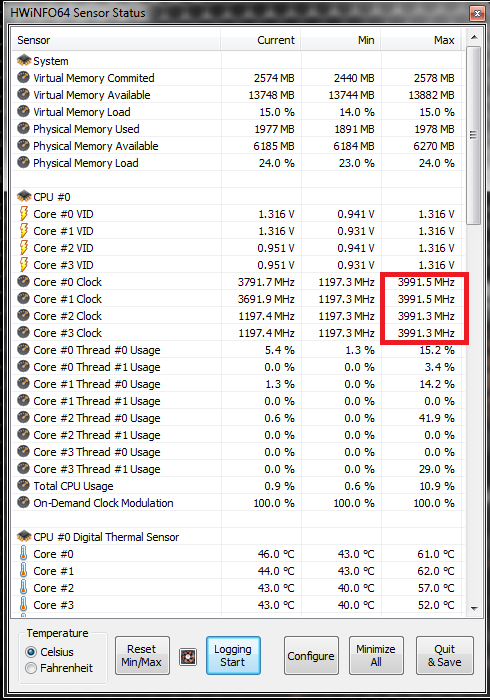The height and width of the screenshot is (700, 490).
Task: Click the Core #0 VID lightning bolt icon
Action: (24, 214)
